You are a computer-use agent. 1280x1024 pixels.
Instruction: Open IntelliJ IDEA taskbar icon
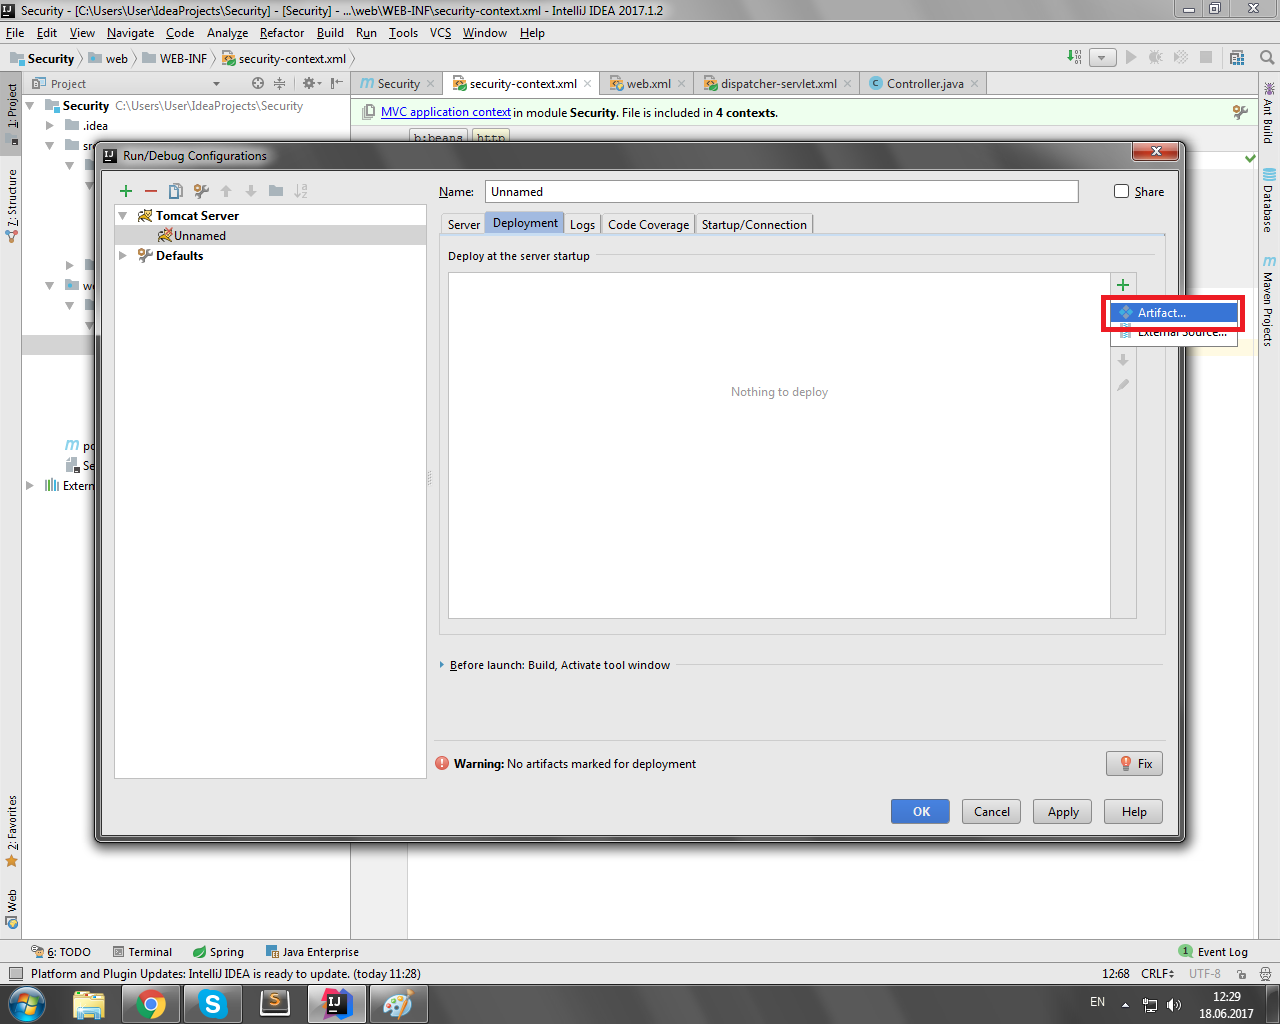point(337,1003)
